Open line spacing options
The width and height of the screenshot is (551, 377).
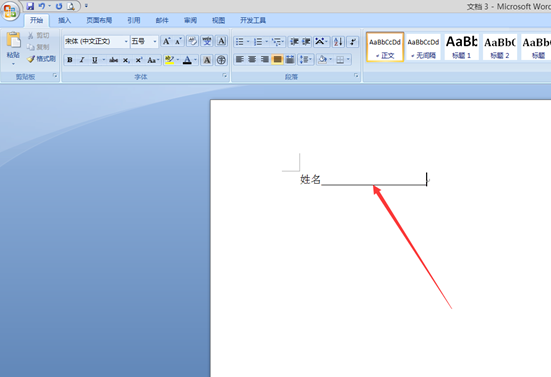pyautogui.click(x=306, y=59)
